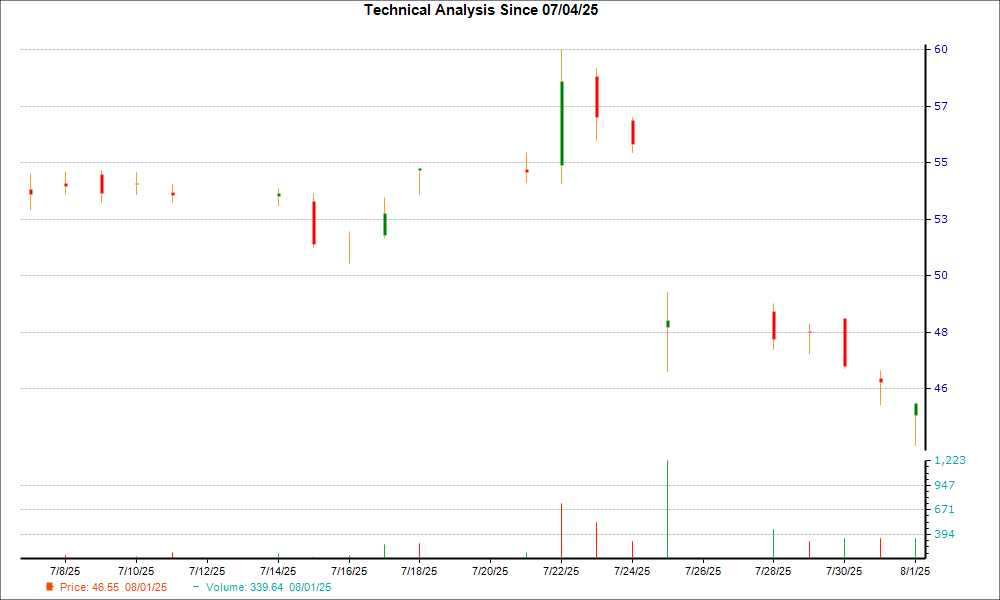Image resolution: width=1000 pixels, height=600 pixels.
Task: Click the 55 price axis label
Action: pos(941,163)
